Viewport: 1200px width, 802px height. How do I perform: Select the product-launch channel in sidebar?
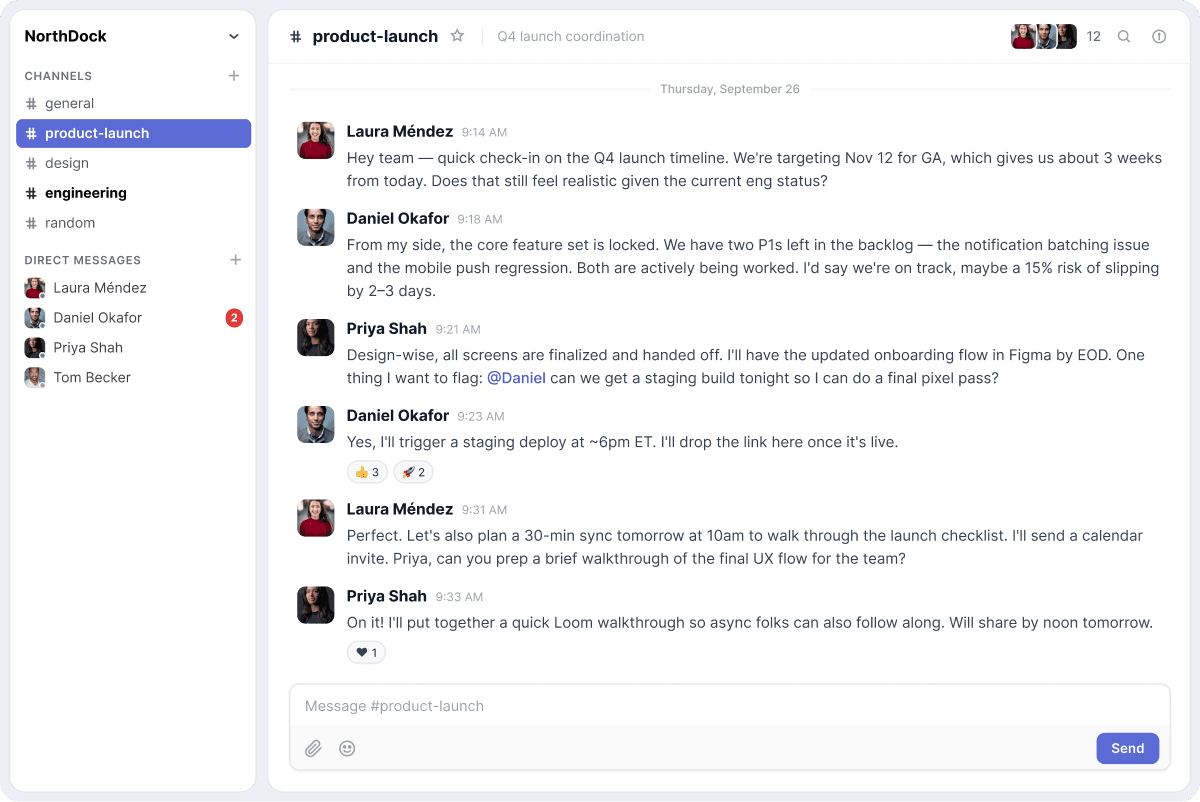(133, 133)
